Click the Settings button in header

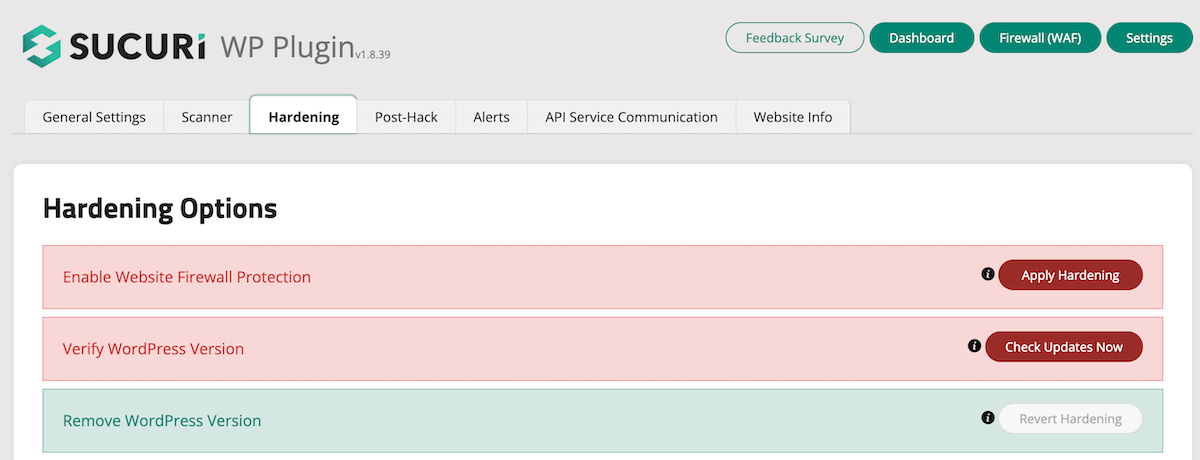(x=1149, y=38)
